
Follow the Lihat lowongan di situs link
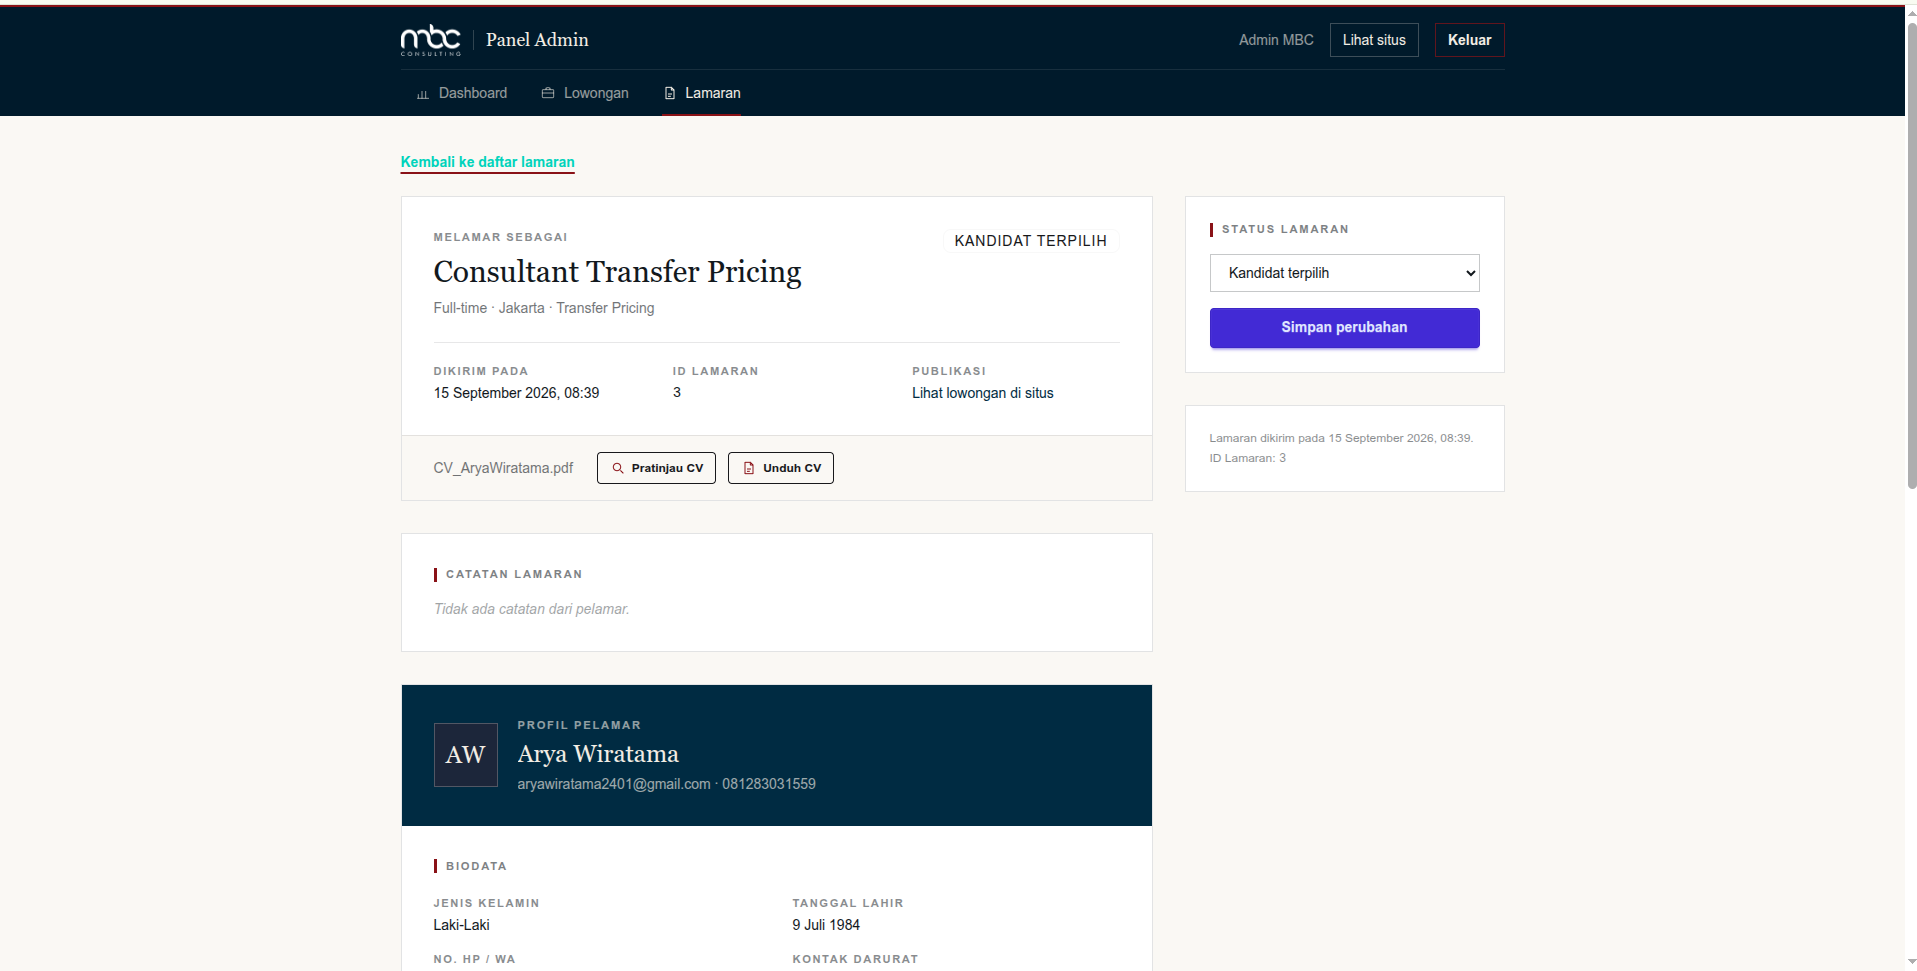(x=983, y=393)
